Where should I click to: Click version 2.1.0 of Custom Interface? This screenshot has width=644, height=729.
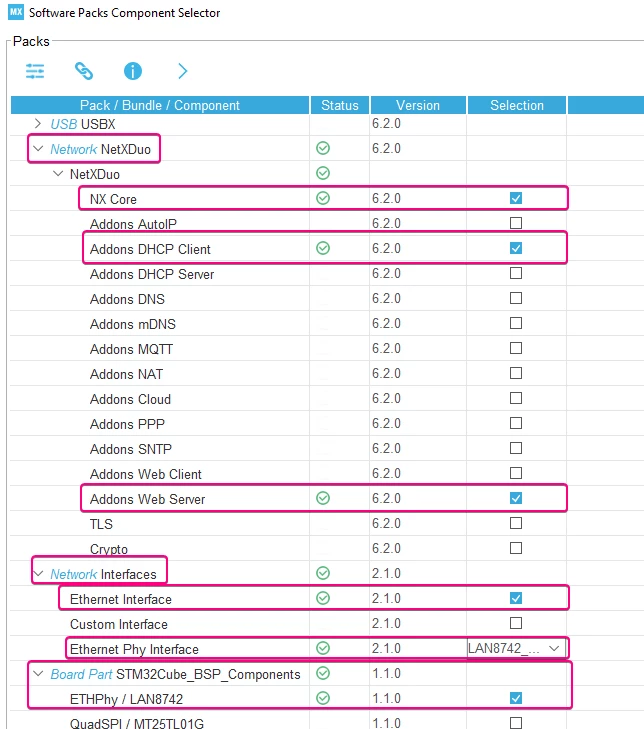click(386, 623)
